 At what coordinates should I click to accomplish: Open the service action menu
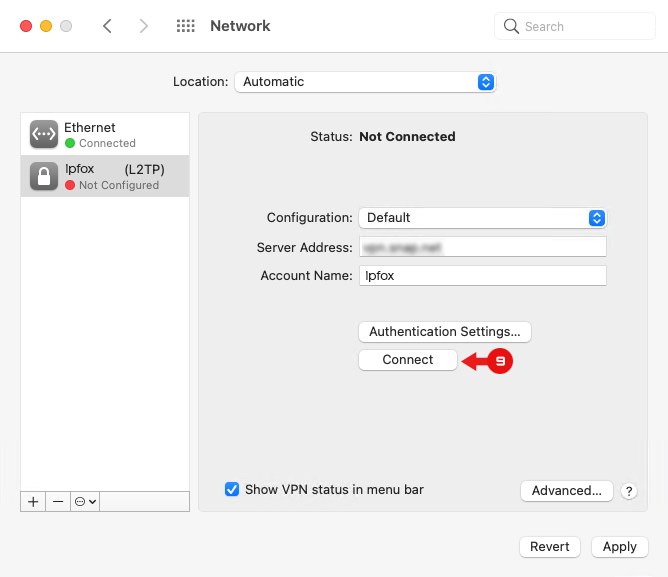pos(85,502)
